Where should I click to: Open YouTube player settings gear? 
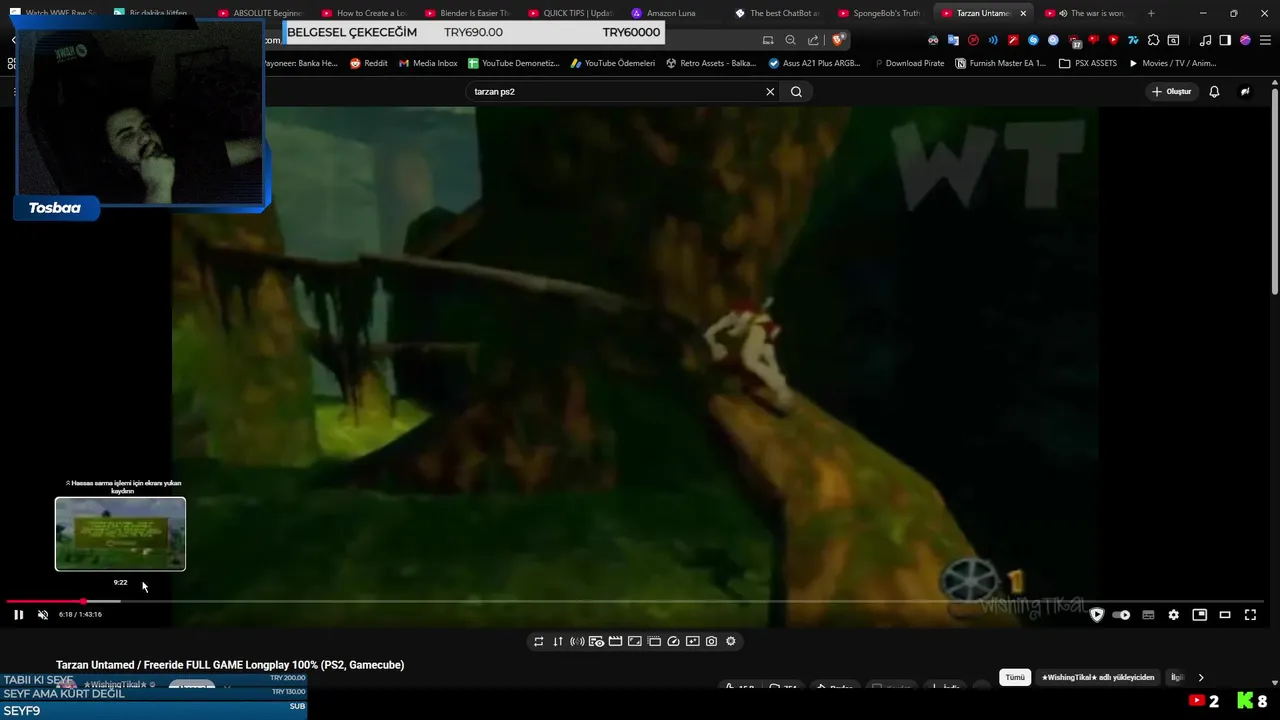pyautogui.click(x=1173, y=615)
